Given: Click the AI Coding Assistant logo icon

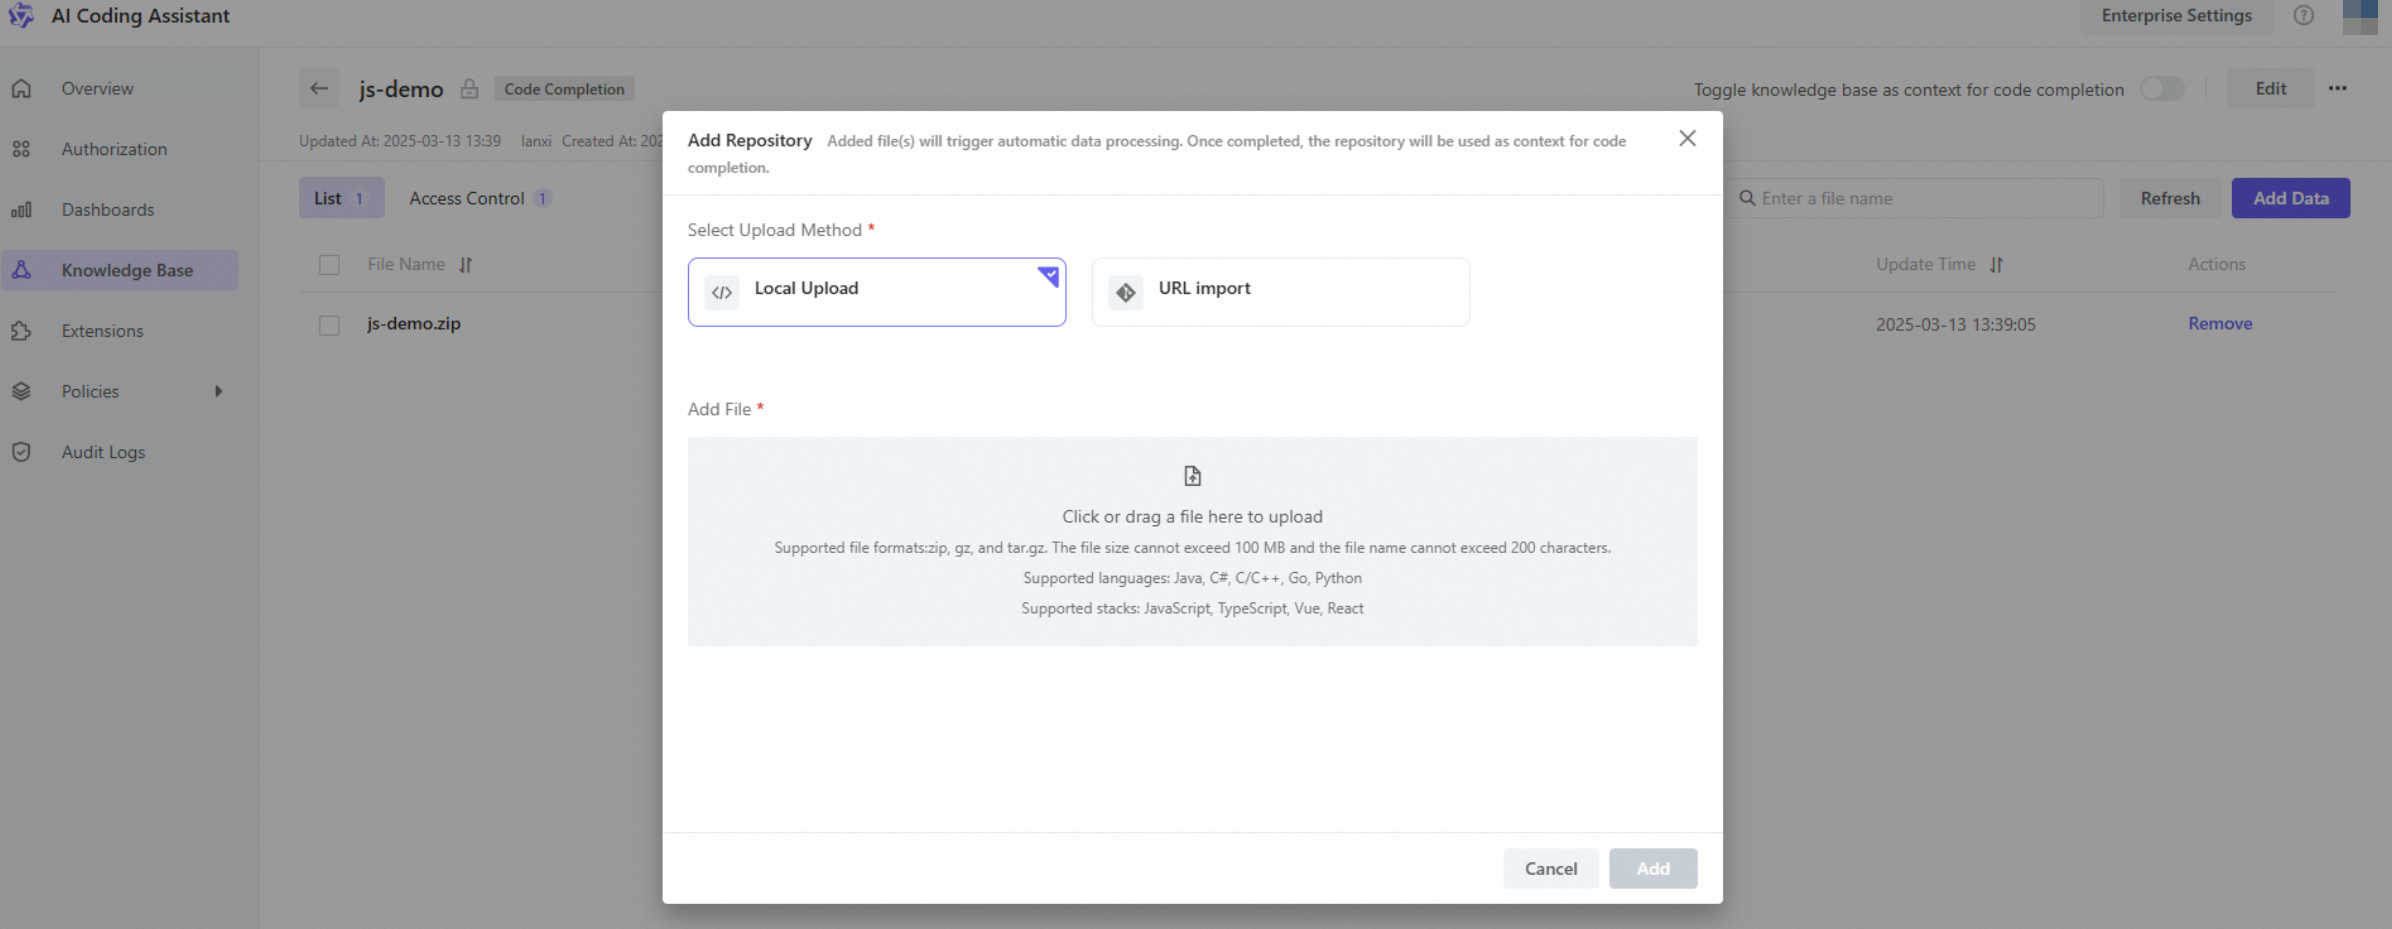Looking at the screenshot, I should point(21,15).
